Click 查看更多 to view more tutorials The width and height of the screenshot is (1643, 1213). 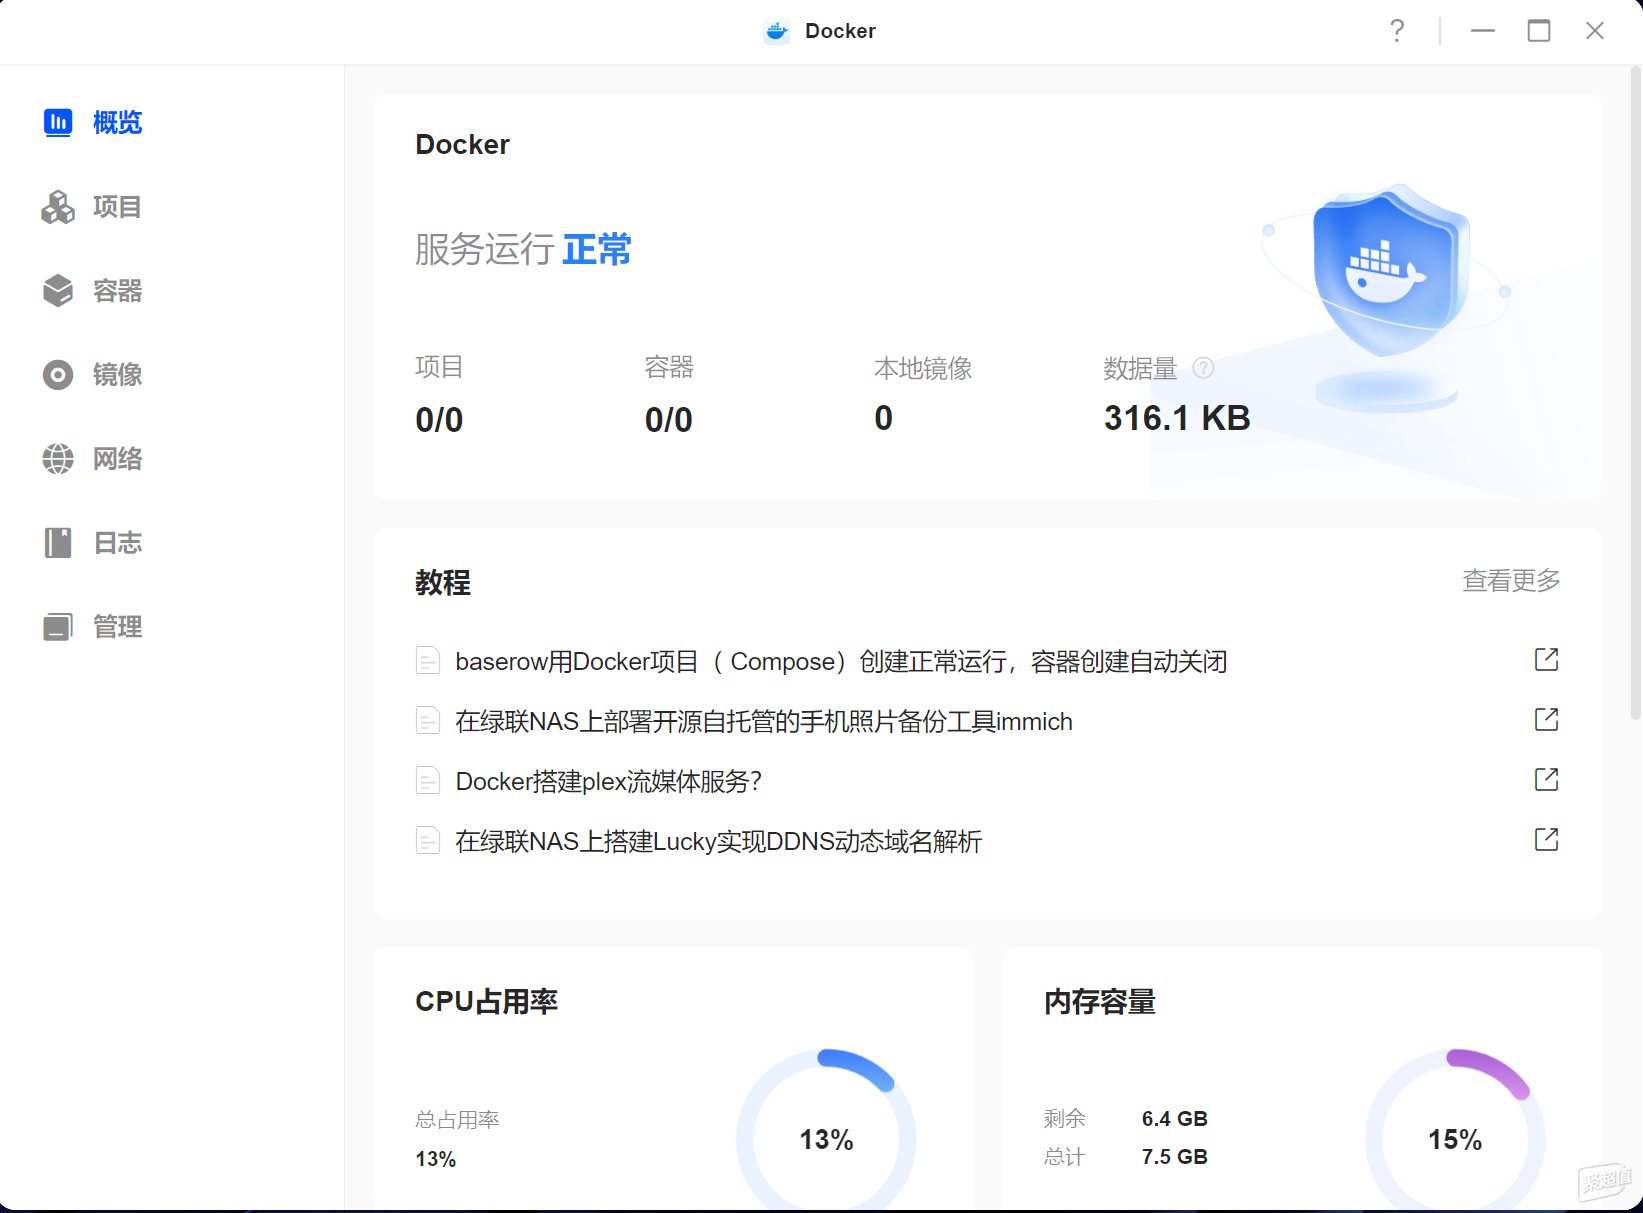point(1511,581)
